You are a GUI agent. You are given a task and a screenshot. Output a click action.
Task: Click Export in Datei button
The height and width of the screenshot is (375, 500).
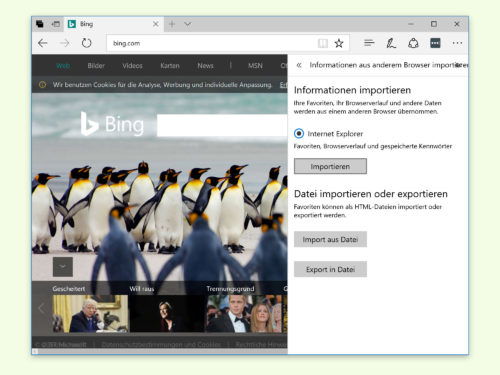pos(330,269)
